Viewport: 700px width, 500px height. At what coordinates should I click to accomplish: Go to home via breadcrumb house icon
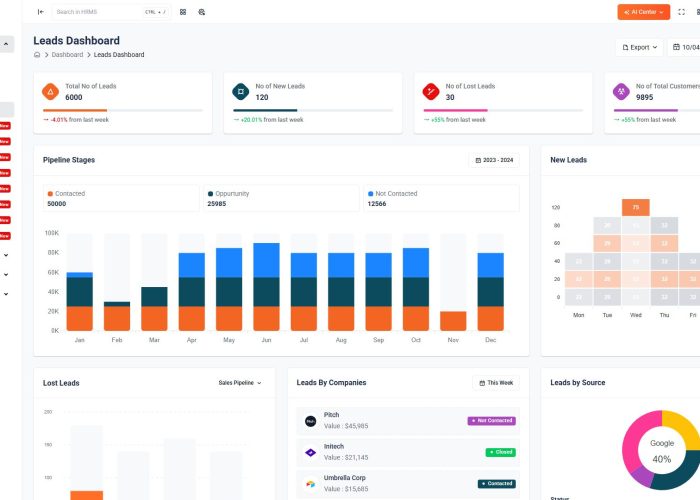point(37,54)
